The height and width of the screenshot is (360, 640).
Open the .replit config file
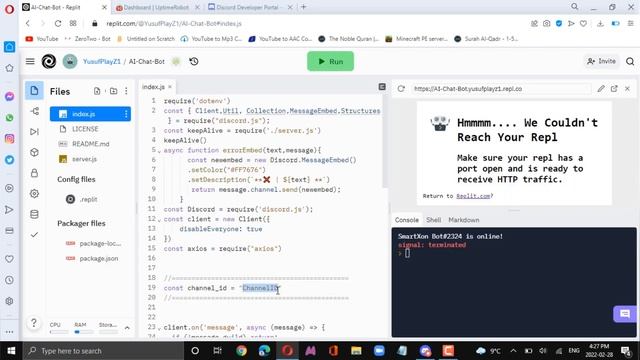tap(88, 199)
